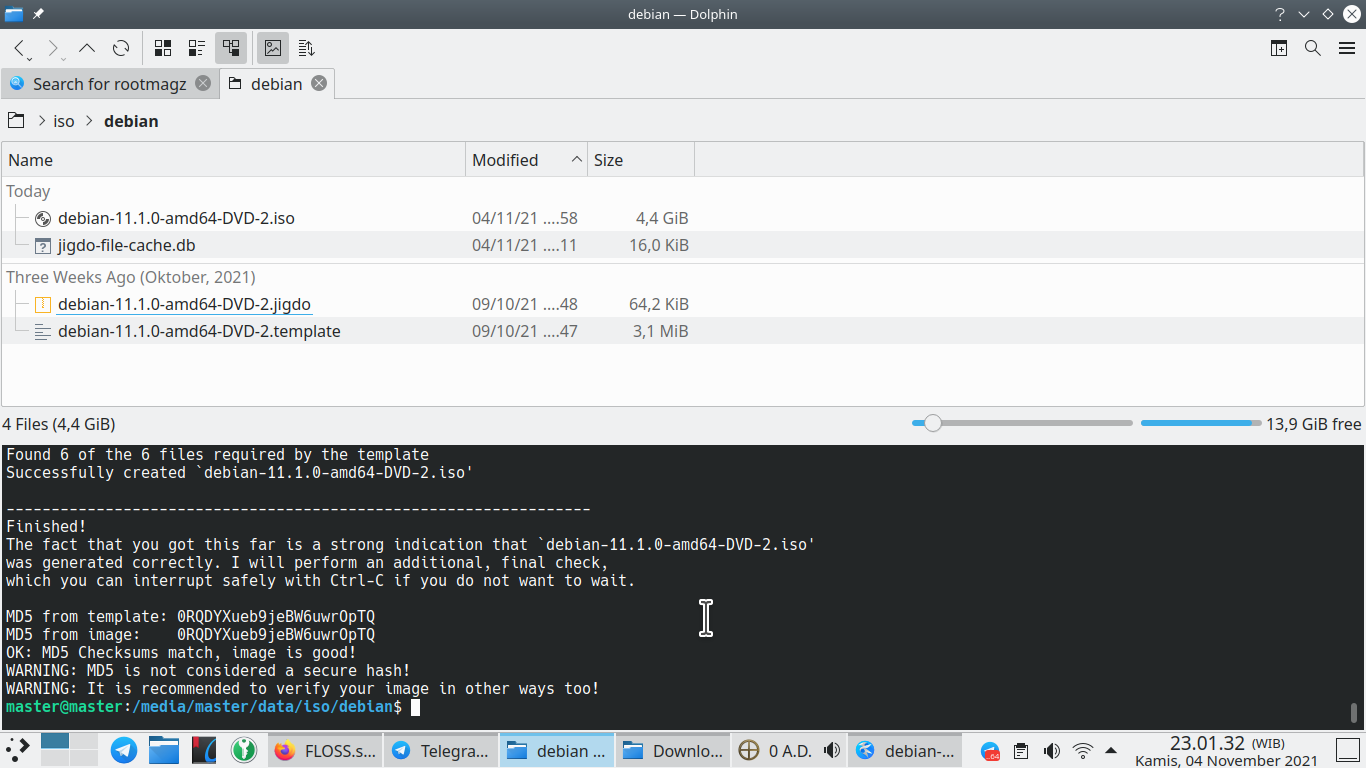Image resolution: width=1366 pixels, height=768 pixels.
Task: Toggle the pin window on all desktops
Action: pos(38,14)
